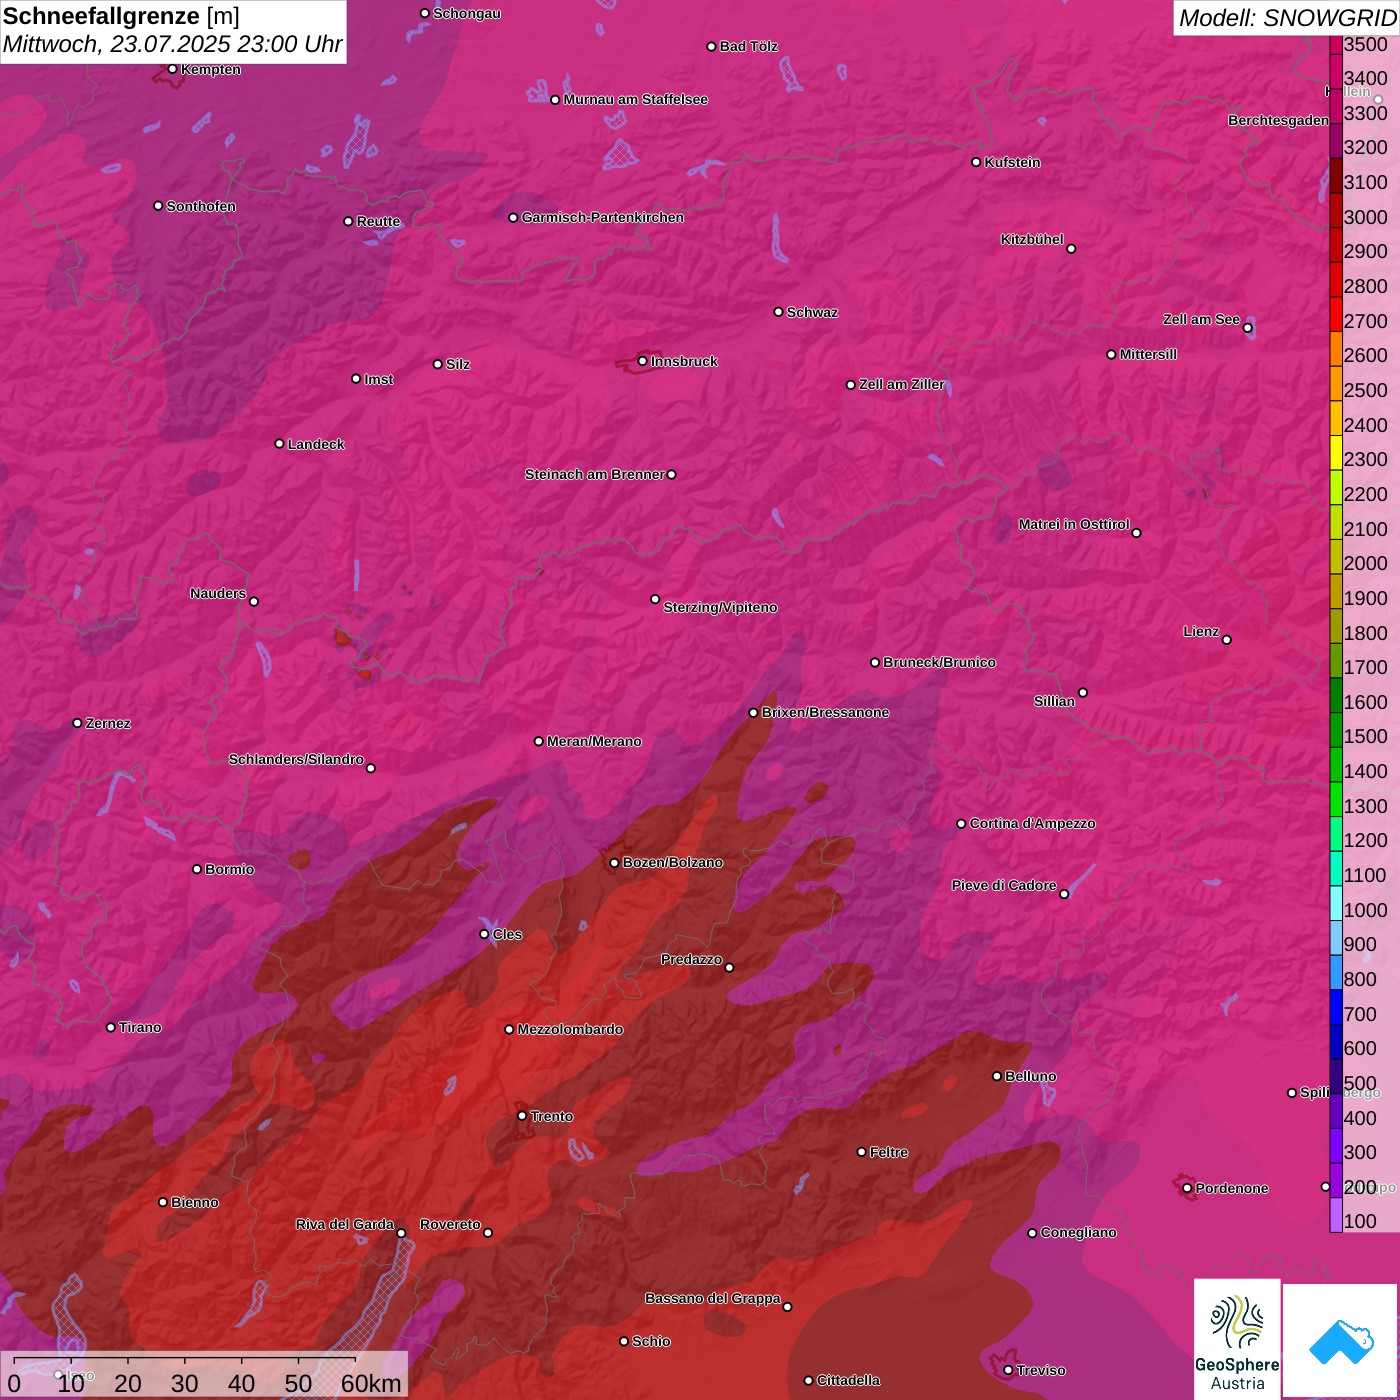Click the Nauders location dot
The image size is (1400, 1400).
[x=254, y=601]
